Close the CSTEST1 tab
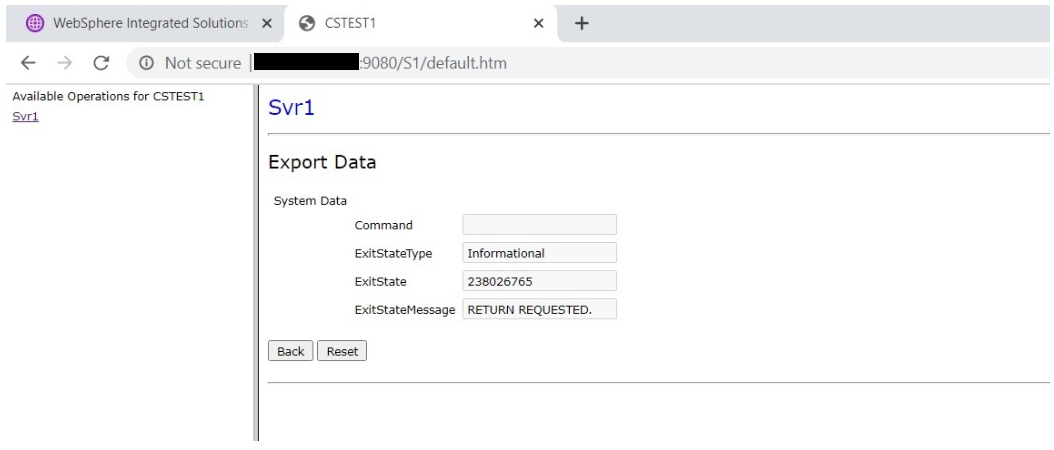 539,23
